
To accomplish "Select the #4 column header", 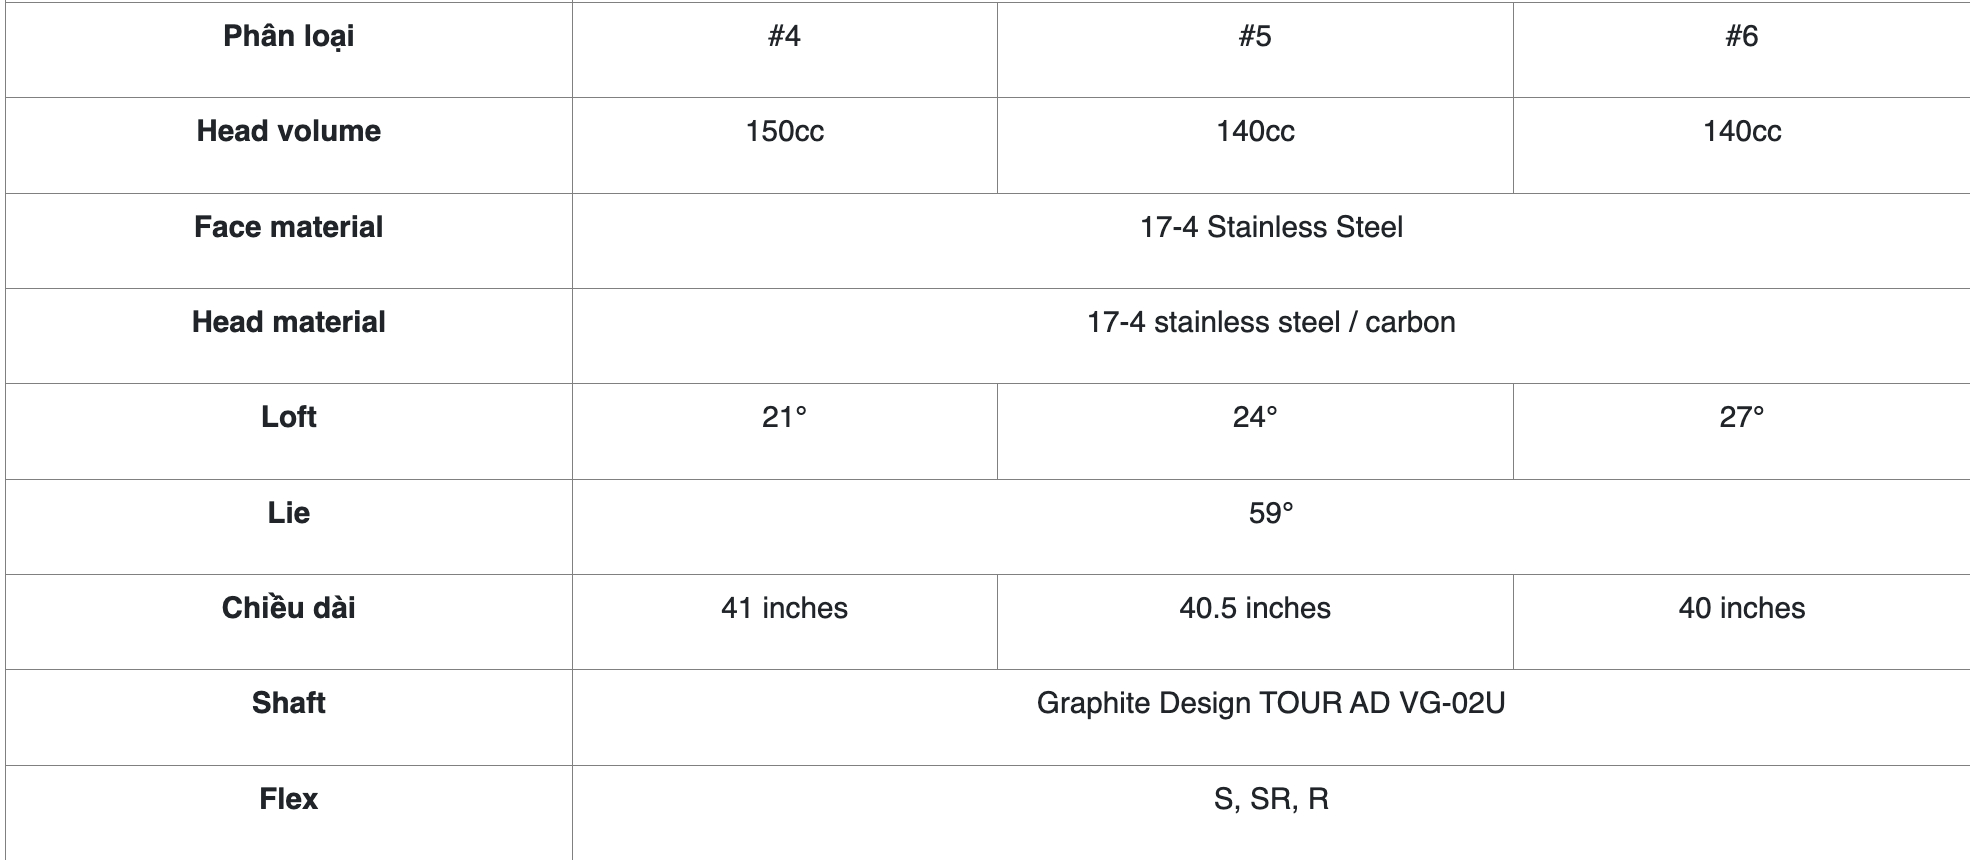I will click(785, 49).
